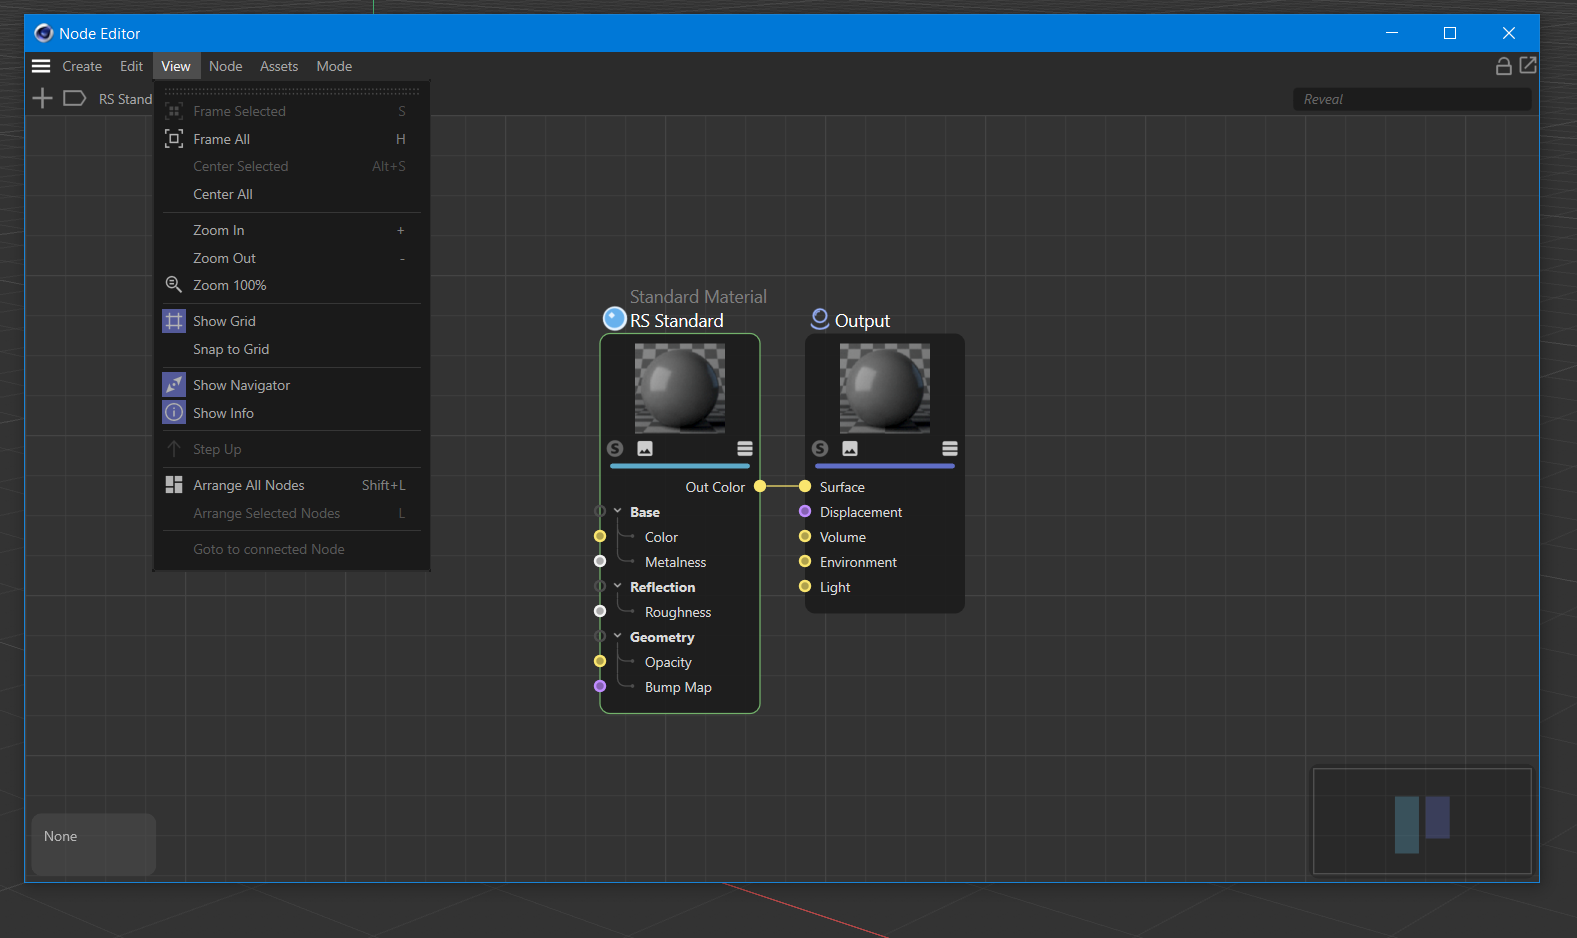Click the None info panel

coord(94,844)
